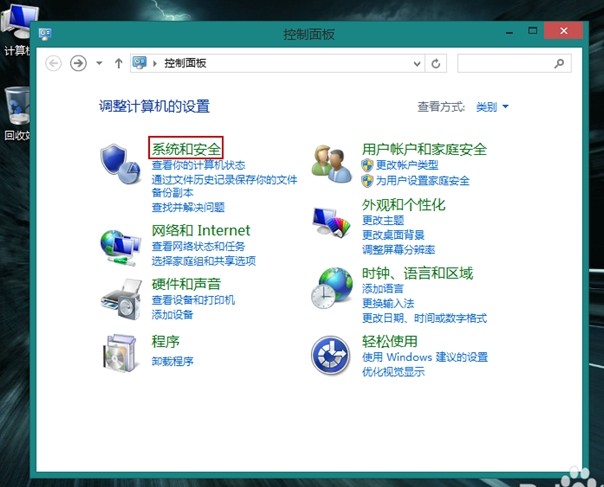This screenshot has height=487, width=604.
Task: Click 为用户设置家庭安全 link
Action: 423,181
